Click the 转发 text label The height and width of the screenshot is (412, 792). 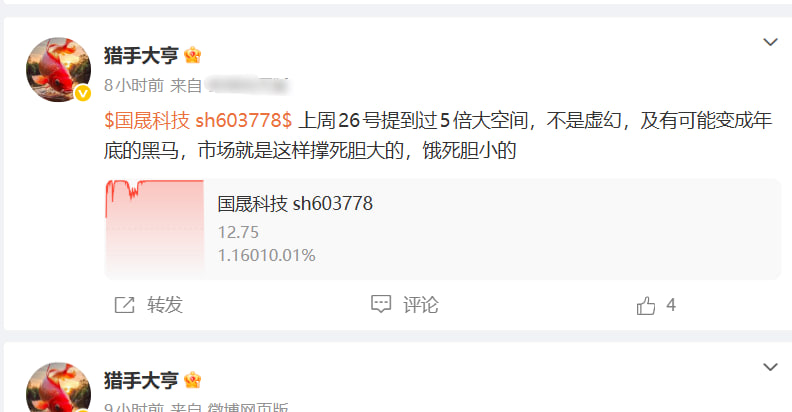[x=165, y=305]
